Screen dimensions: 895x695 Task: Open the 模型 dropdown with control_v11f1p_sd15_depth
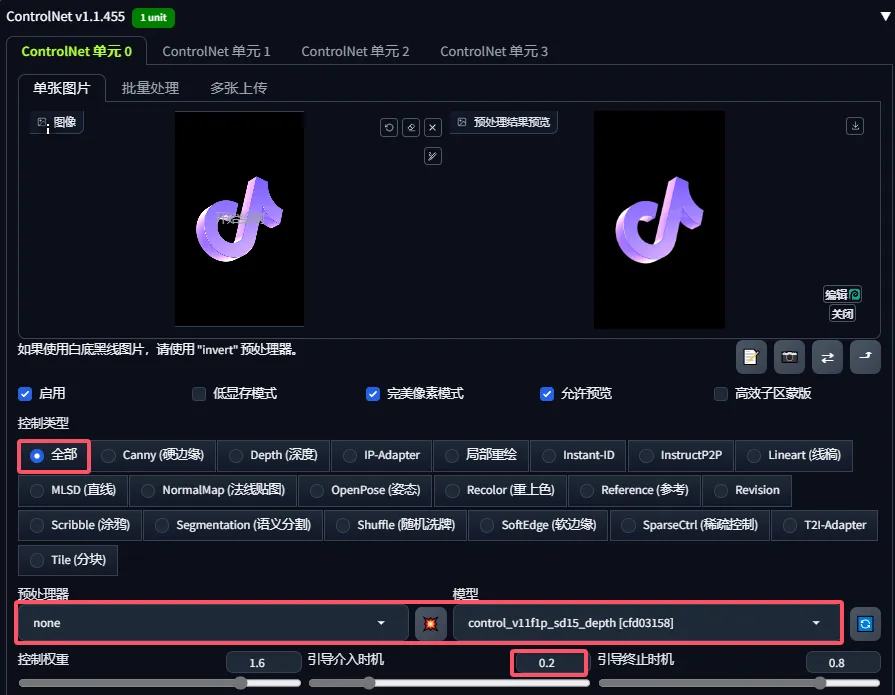click(x=646, y=623)
